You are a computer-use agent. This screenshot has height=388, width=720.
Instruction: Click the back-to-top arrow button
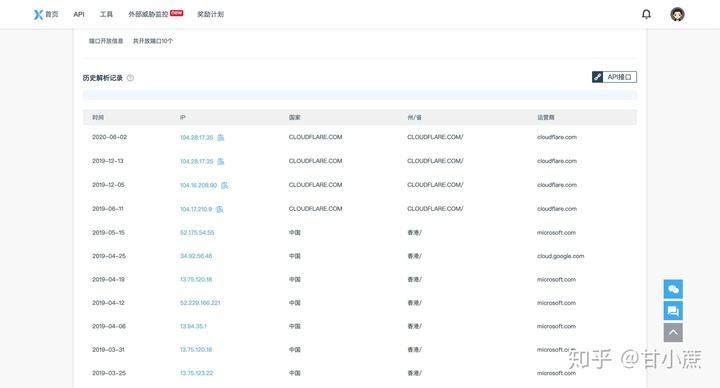point(673,332)
